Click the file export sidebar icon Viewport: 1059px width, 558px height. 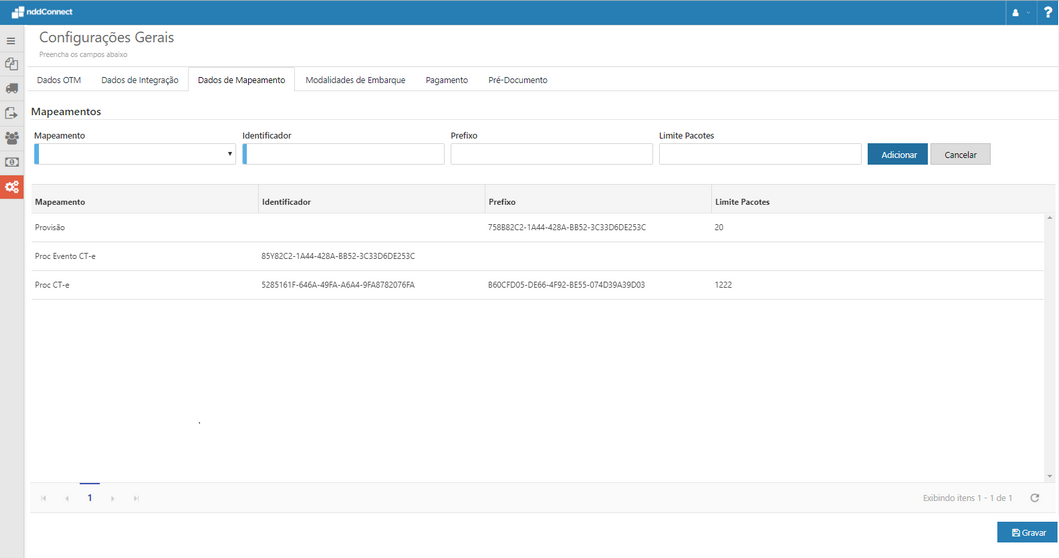click(12, 113)
